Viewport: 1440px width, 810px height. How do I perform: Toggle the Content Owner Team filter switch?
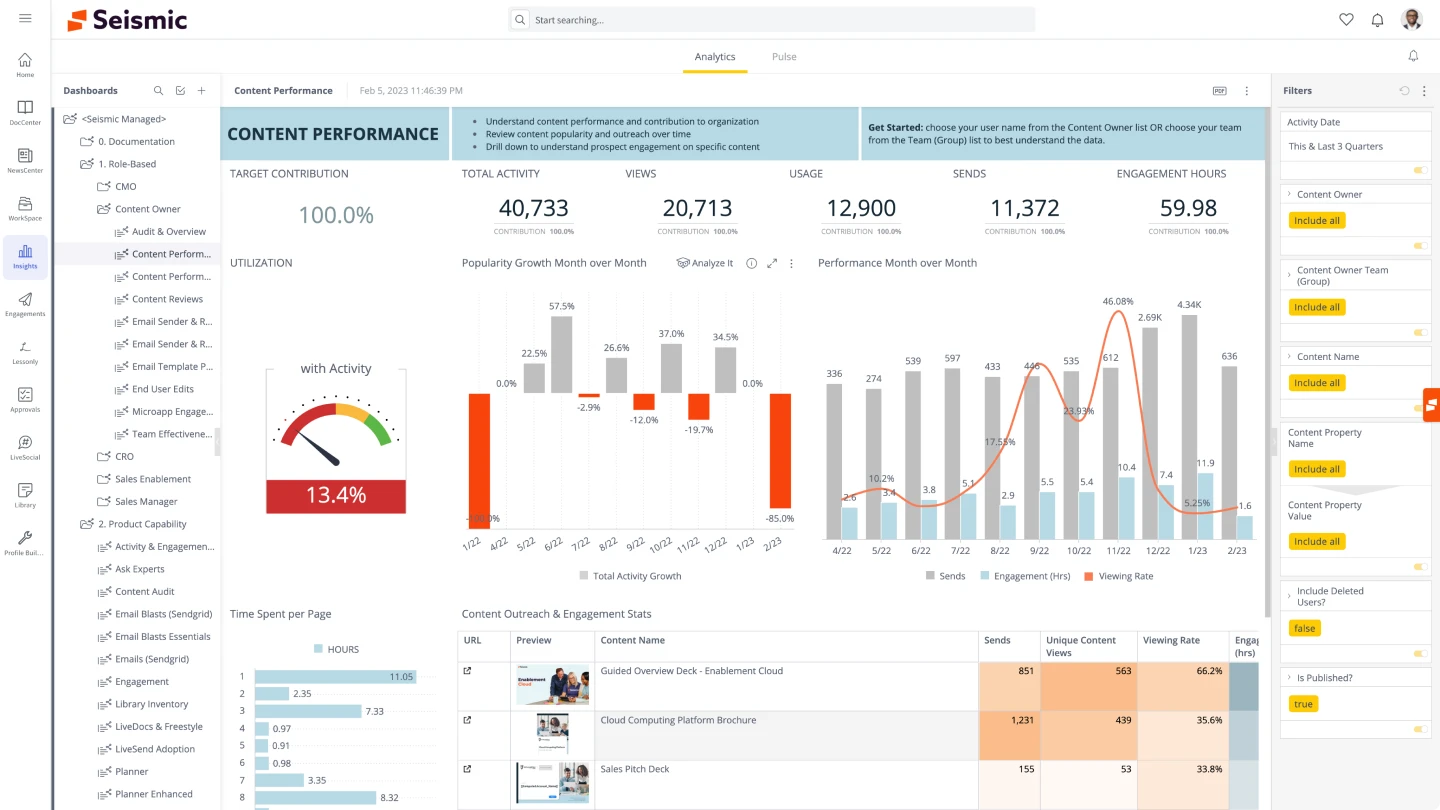[1419, 332]
